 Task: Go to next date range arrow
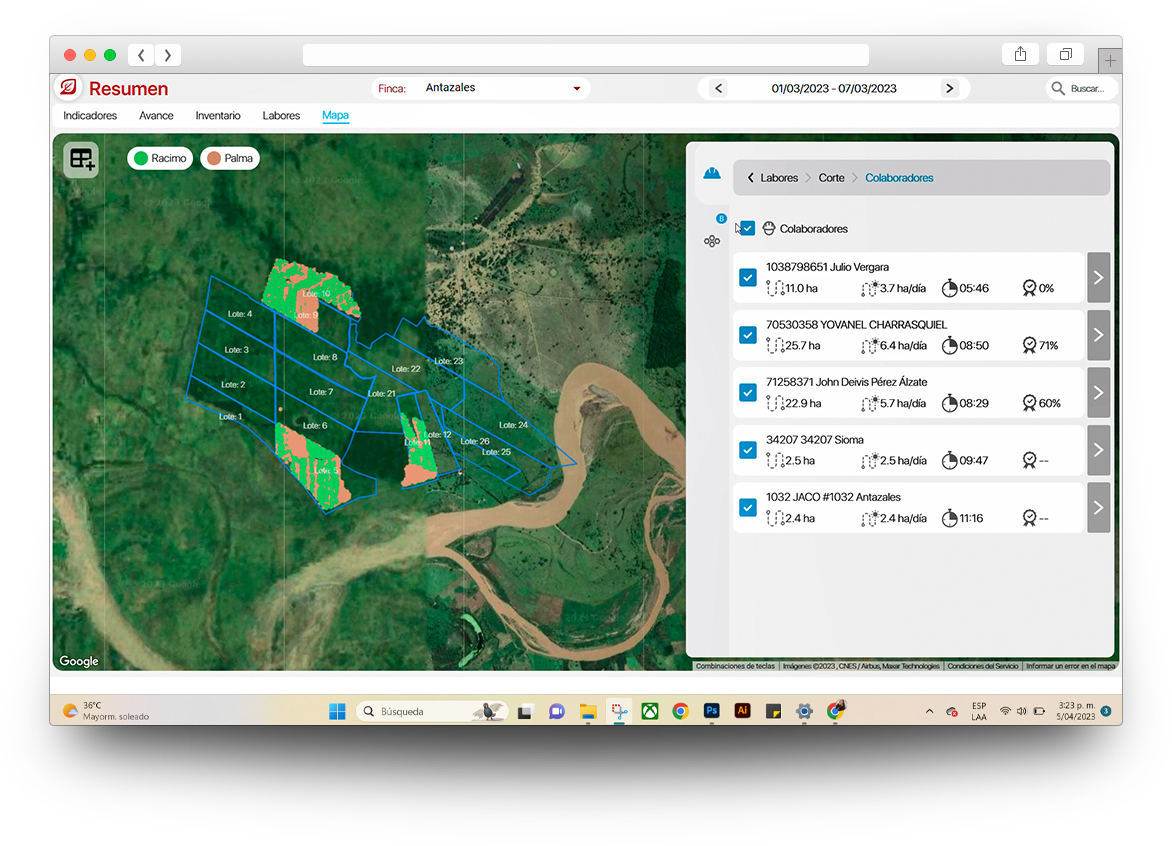pyautogui.click(x=949, y=88)
